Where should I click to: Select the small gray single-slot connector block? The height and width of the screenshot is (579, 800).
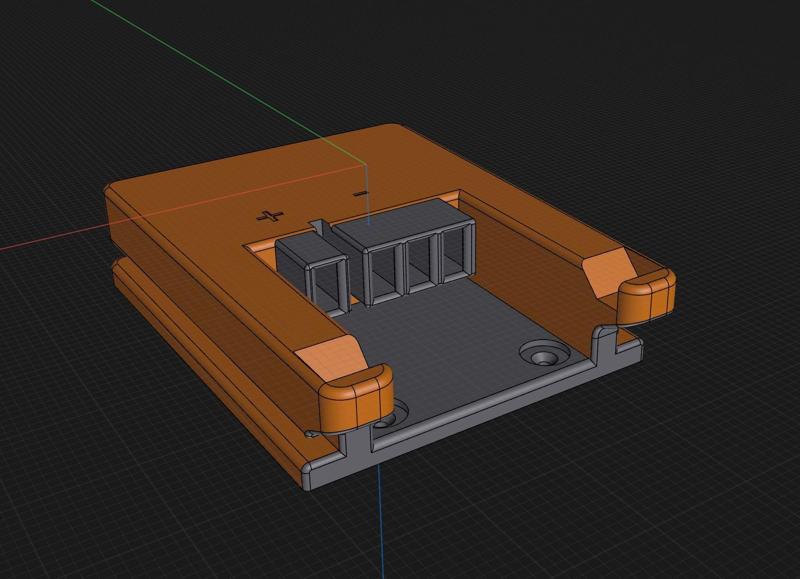[x=311, y=267]
